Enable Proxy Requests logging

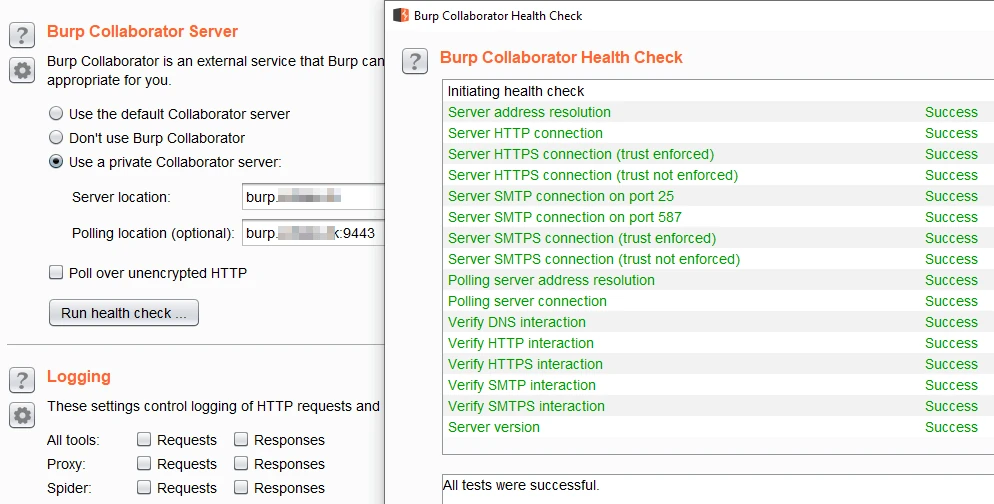point(145,463)
